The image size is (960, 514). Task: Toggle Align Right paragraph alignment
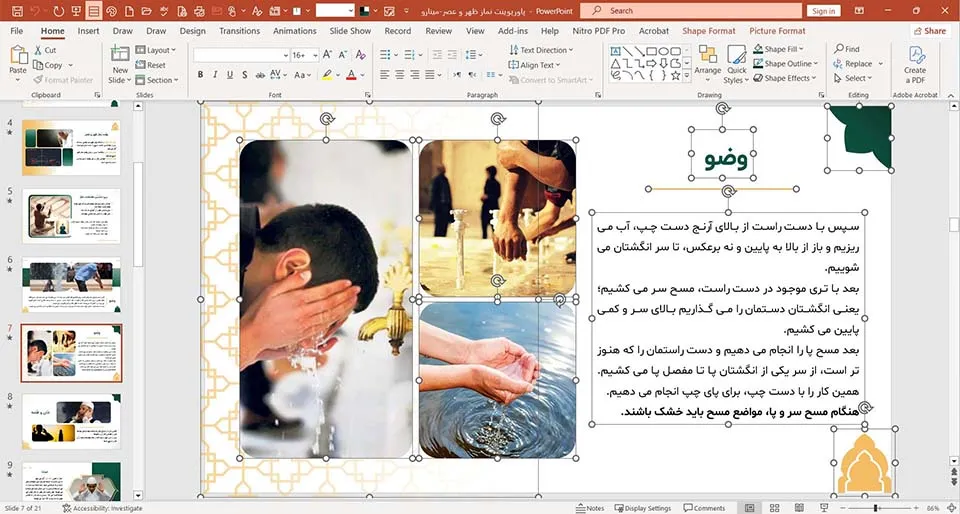coord(415,75)
